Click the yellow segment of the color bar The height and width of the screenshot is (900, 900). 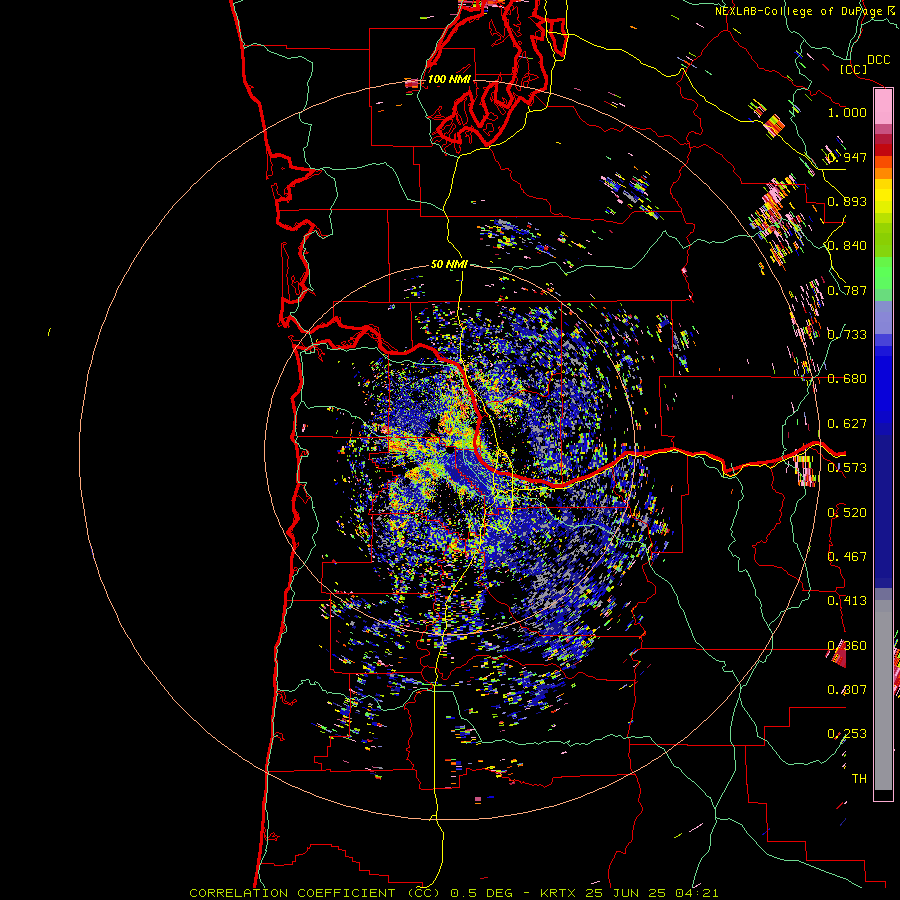(883, 196)
